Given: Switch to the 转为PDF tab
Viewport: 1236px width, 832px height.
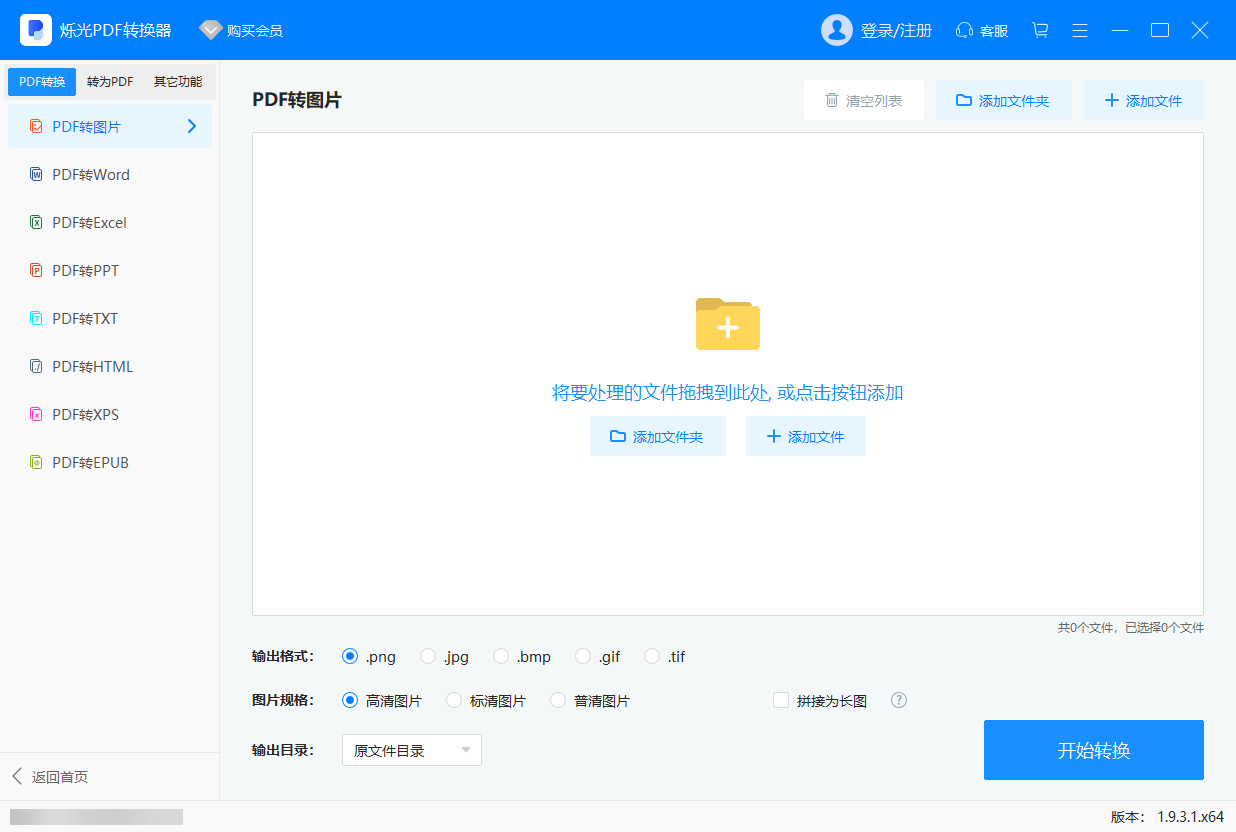Looking at the screenshot, I should [x=110, y=82].
